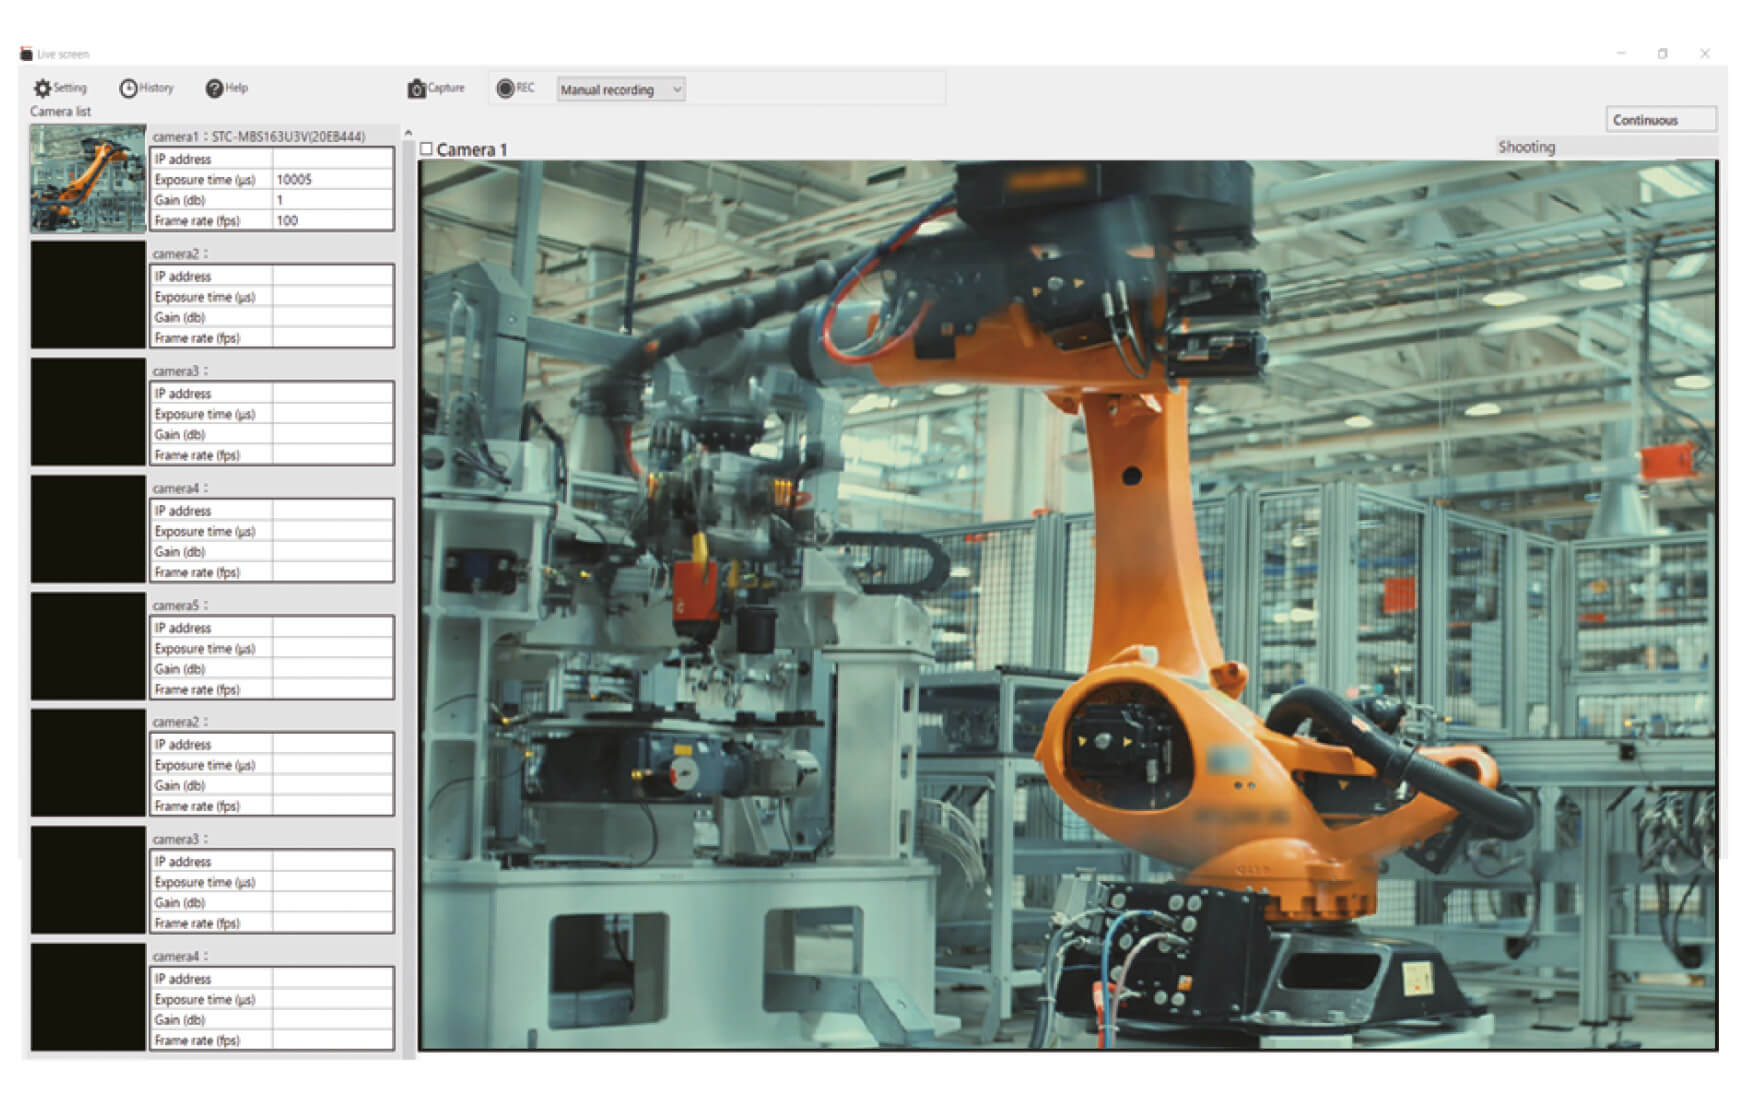Start recording with the REC icon
This screenshot has width=1746, height=1104.
[x=505, y=88]
